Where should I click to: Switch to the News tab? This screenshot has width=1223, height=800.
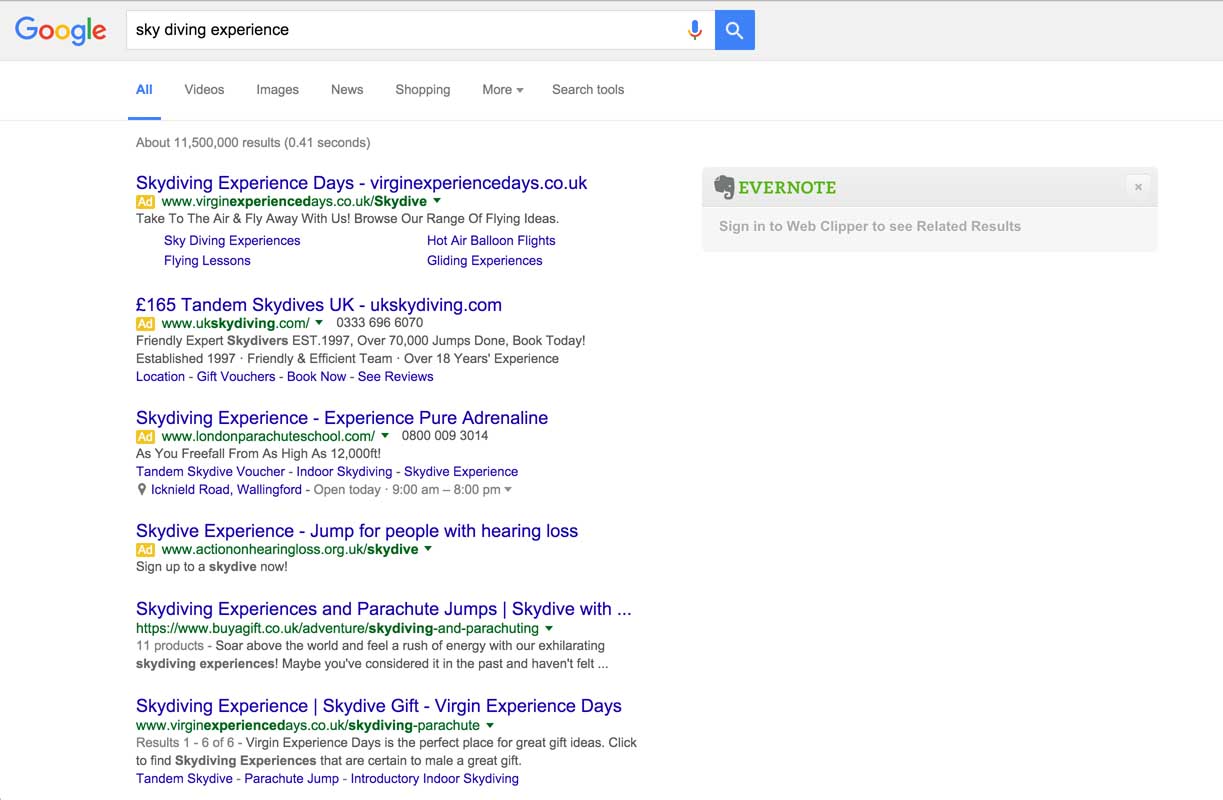347,90
